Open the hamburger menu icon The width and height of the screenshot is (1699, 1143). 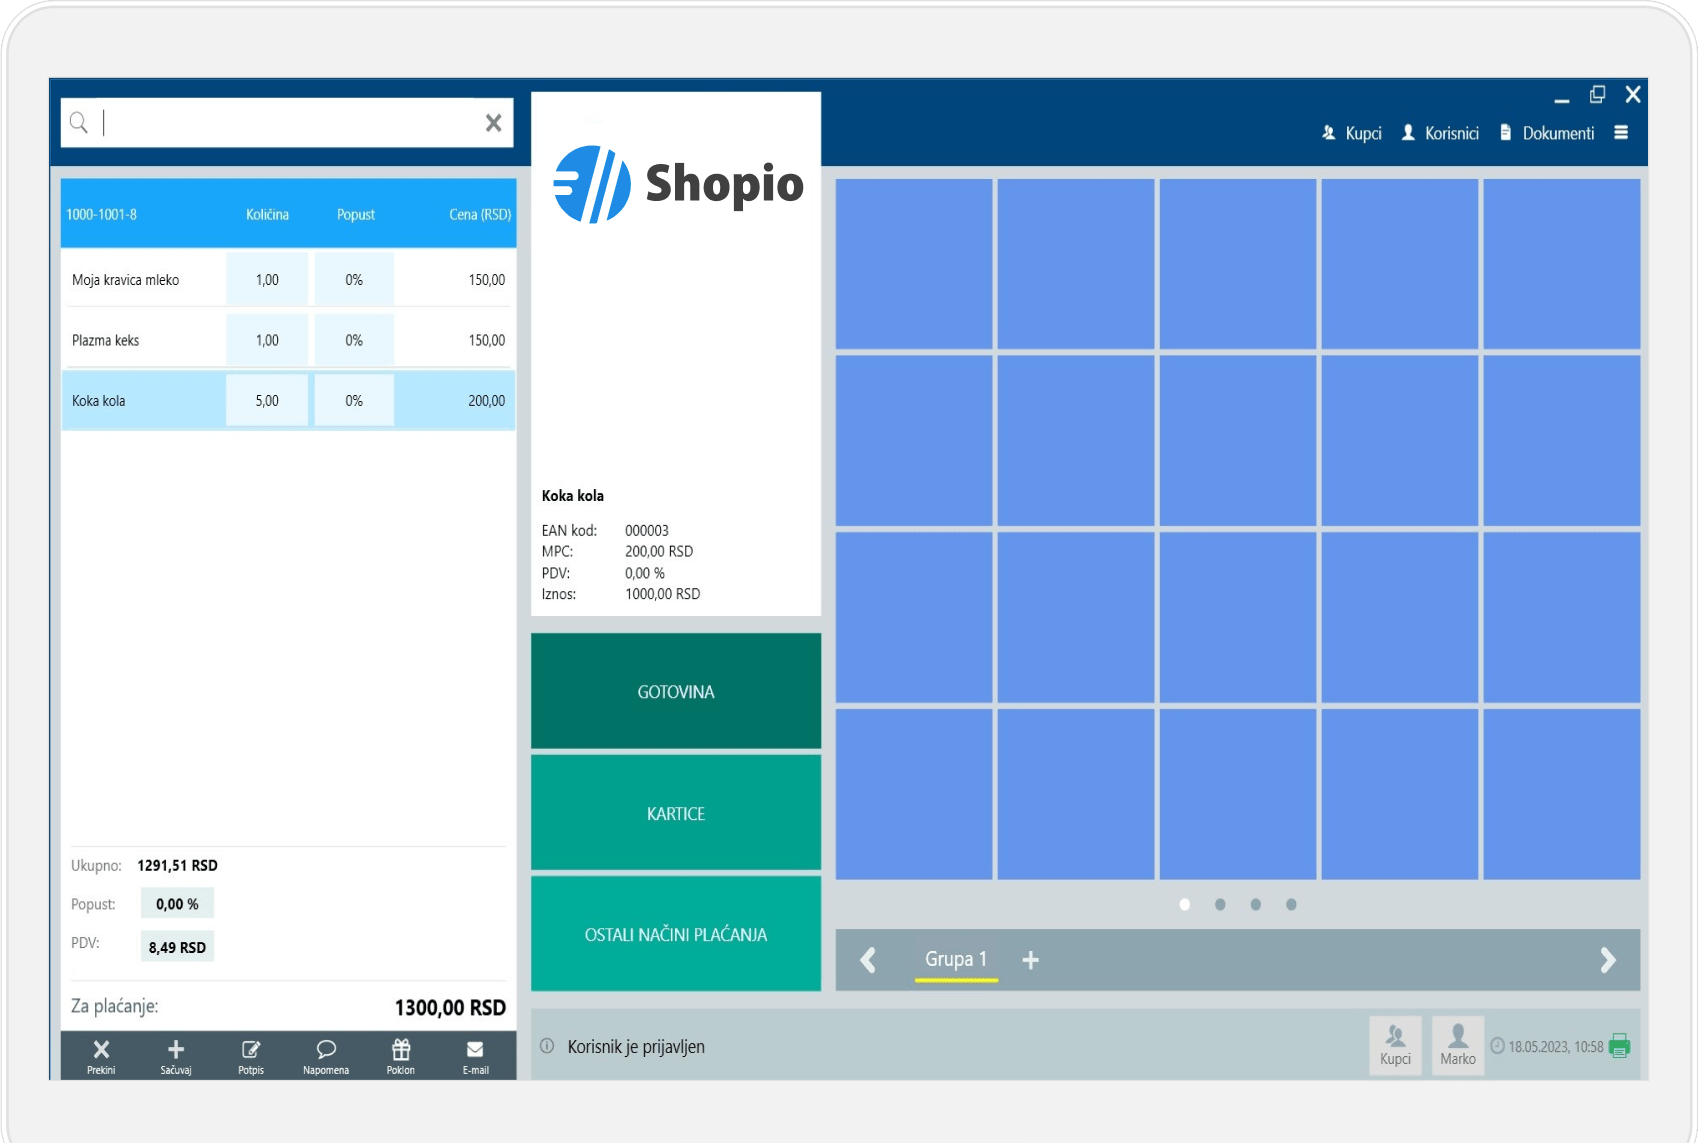tap(1621, 133)
